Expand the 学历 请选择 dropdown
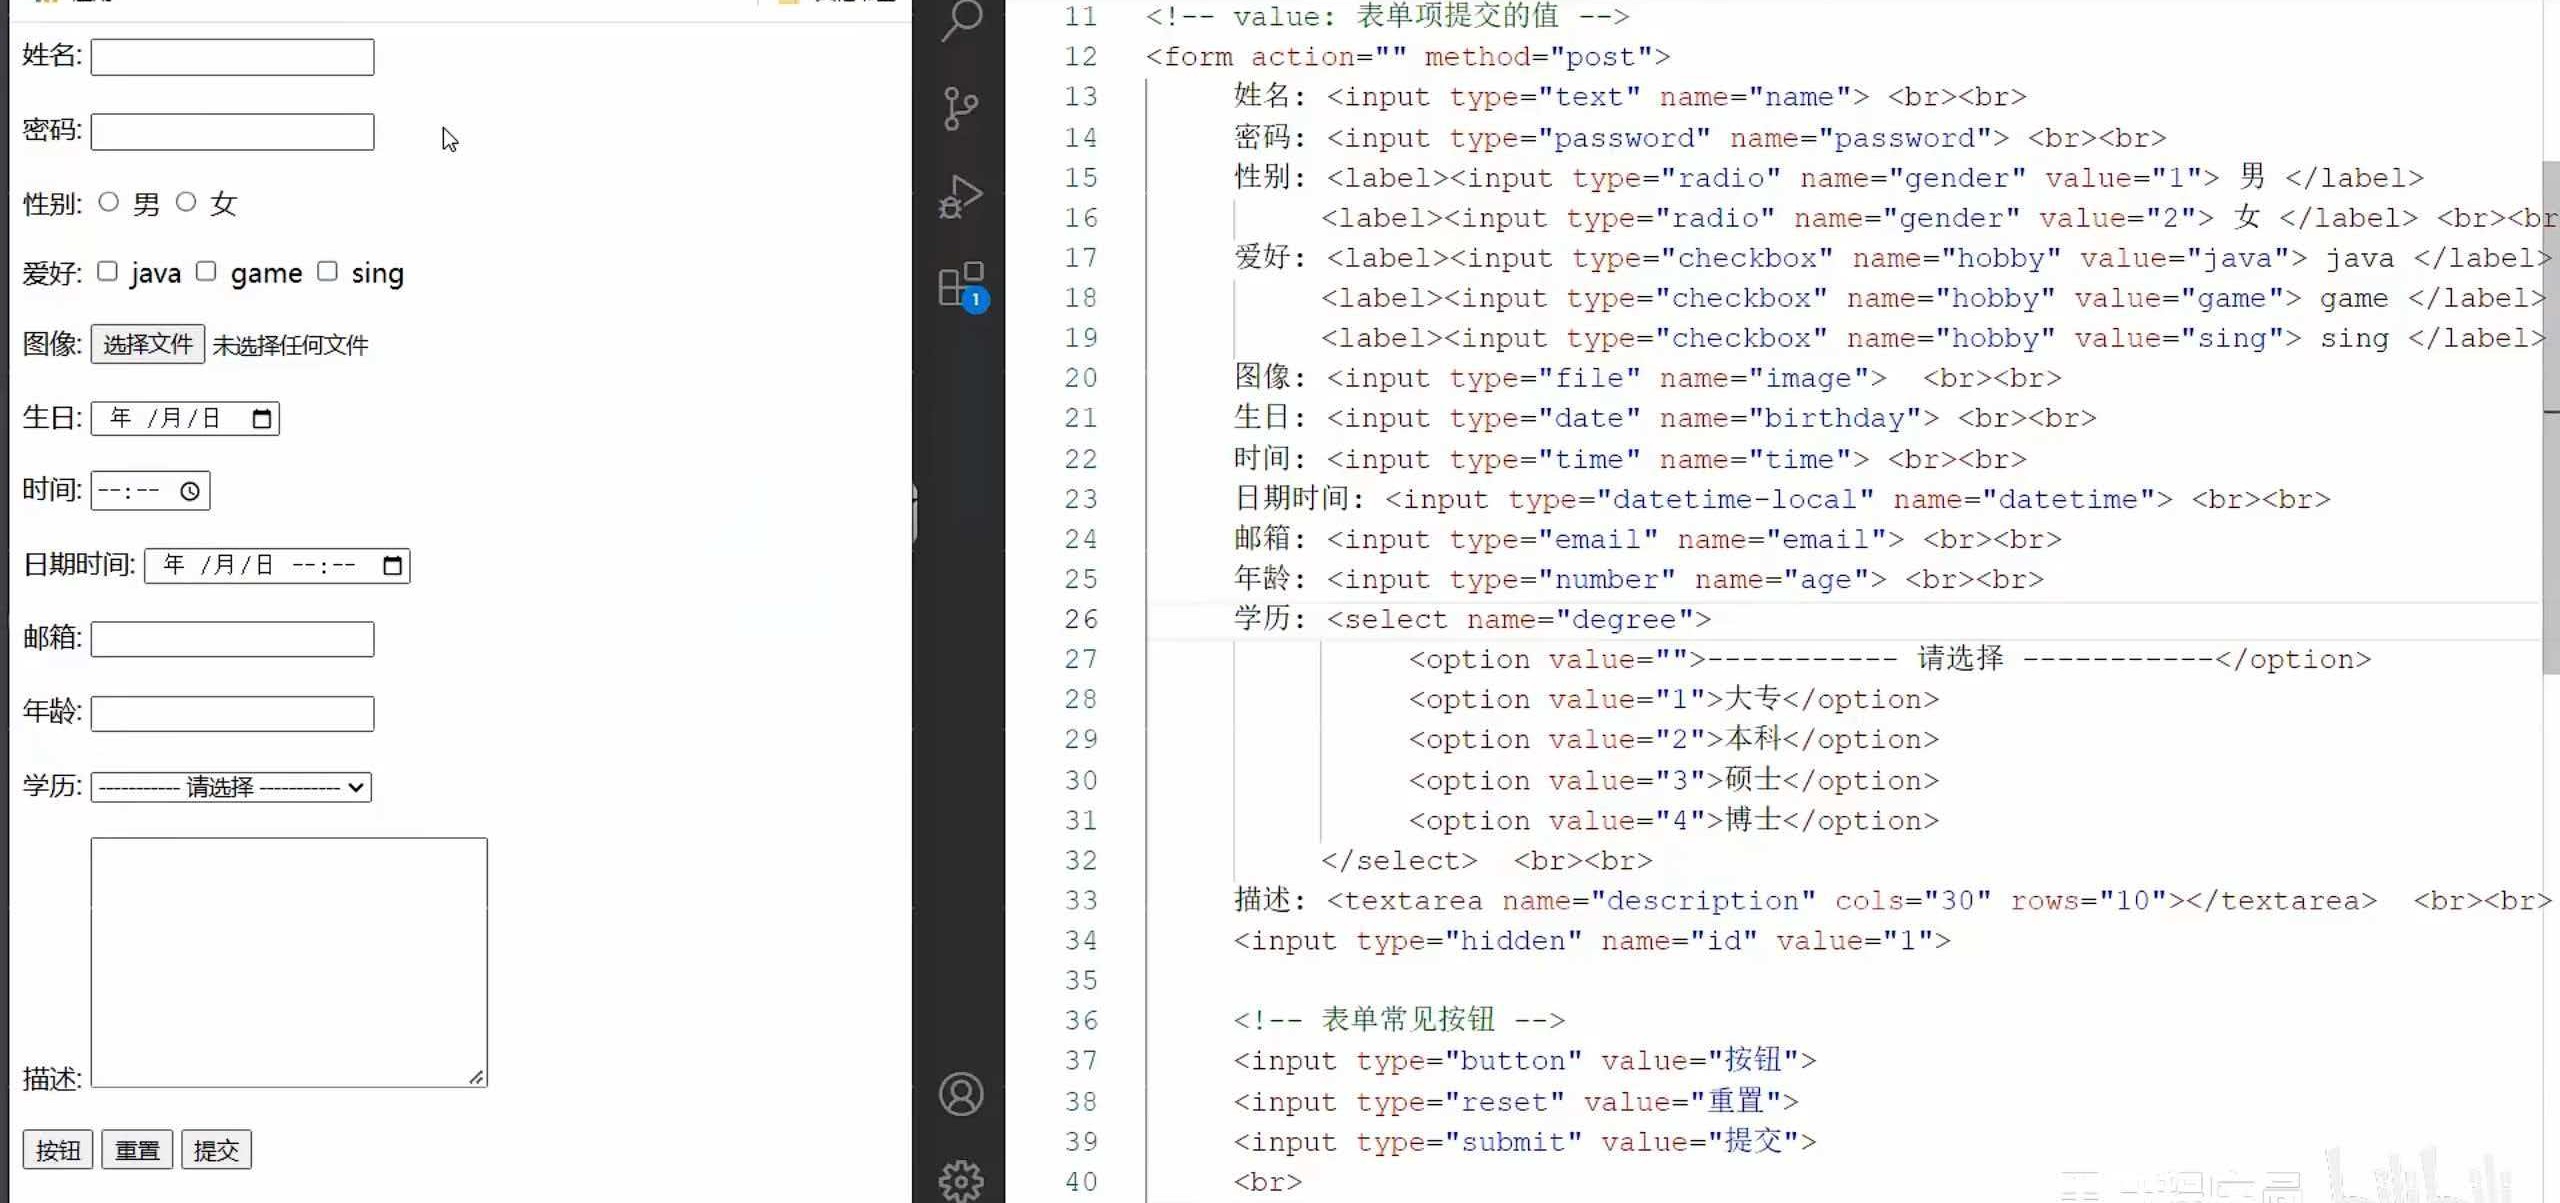 [231, 787]
